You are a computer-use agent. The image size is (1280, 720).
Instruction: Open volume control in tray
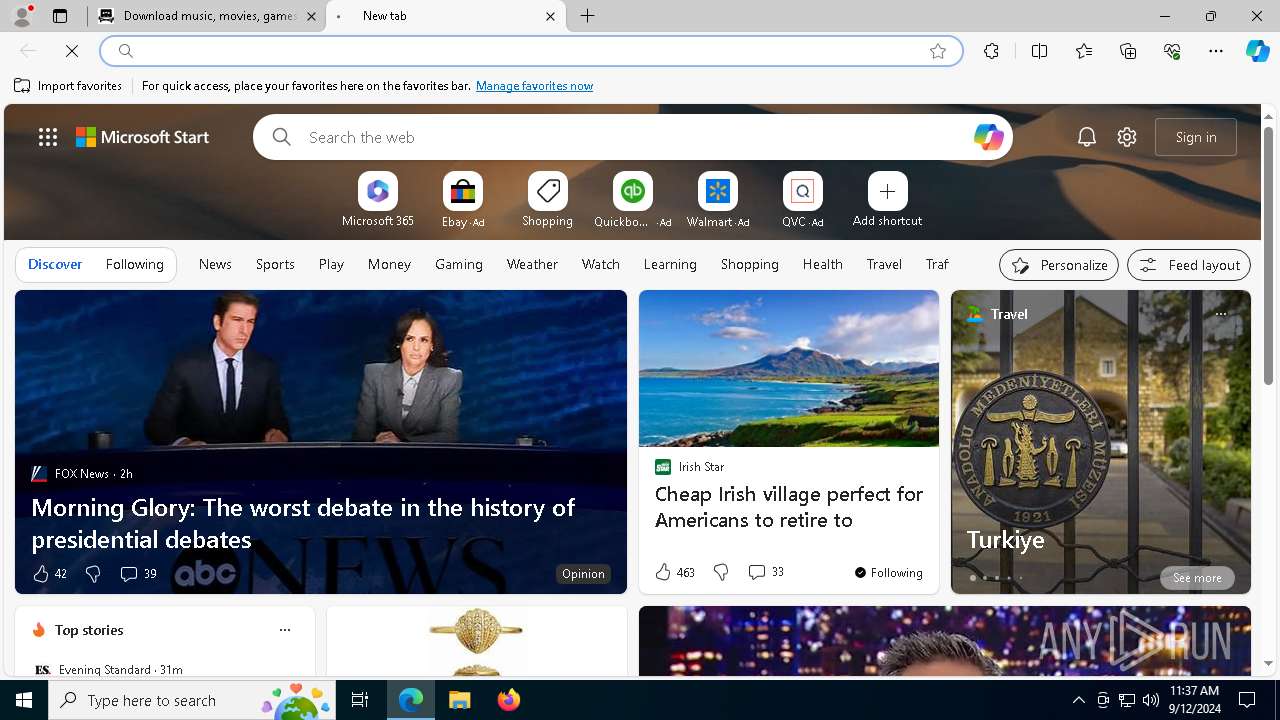point(1150,700)
